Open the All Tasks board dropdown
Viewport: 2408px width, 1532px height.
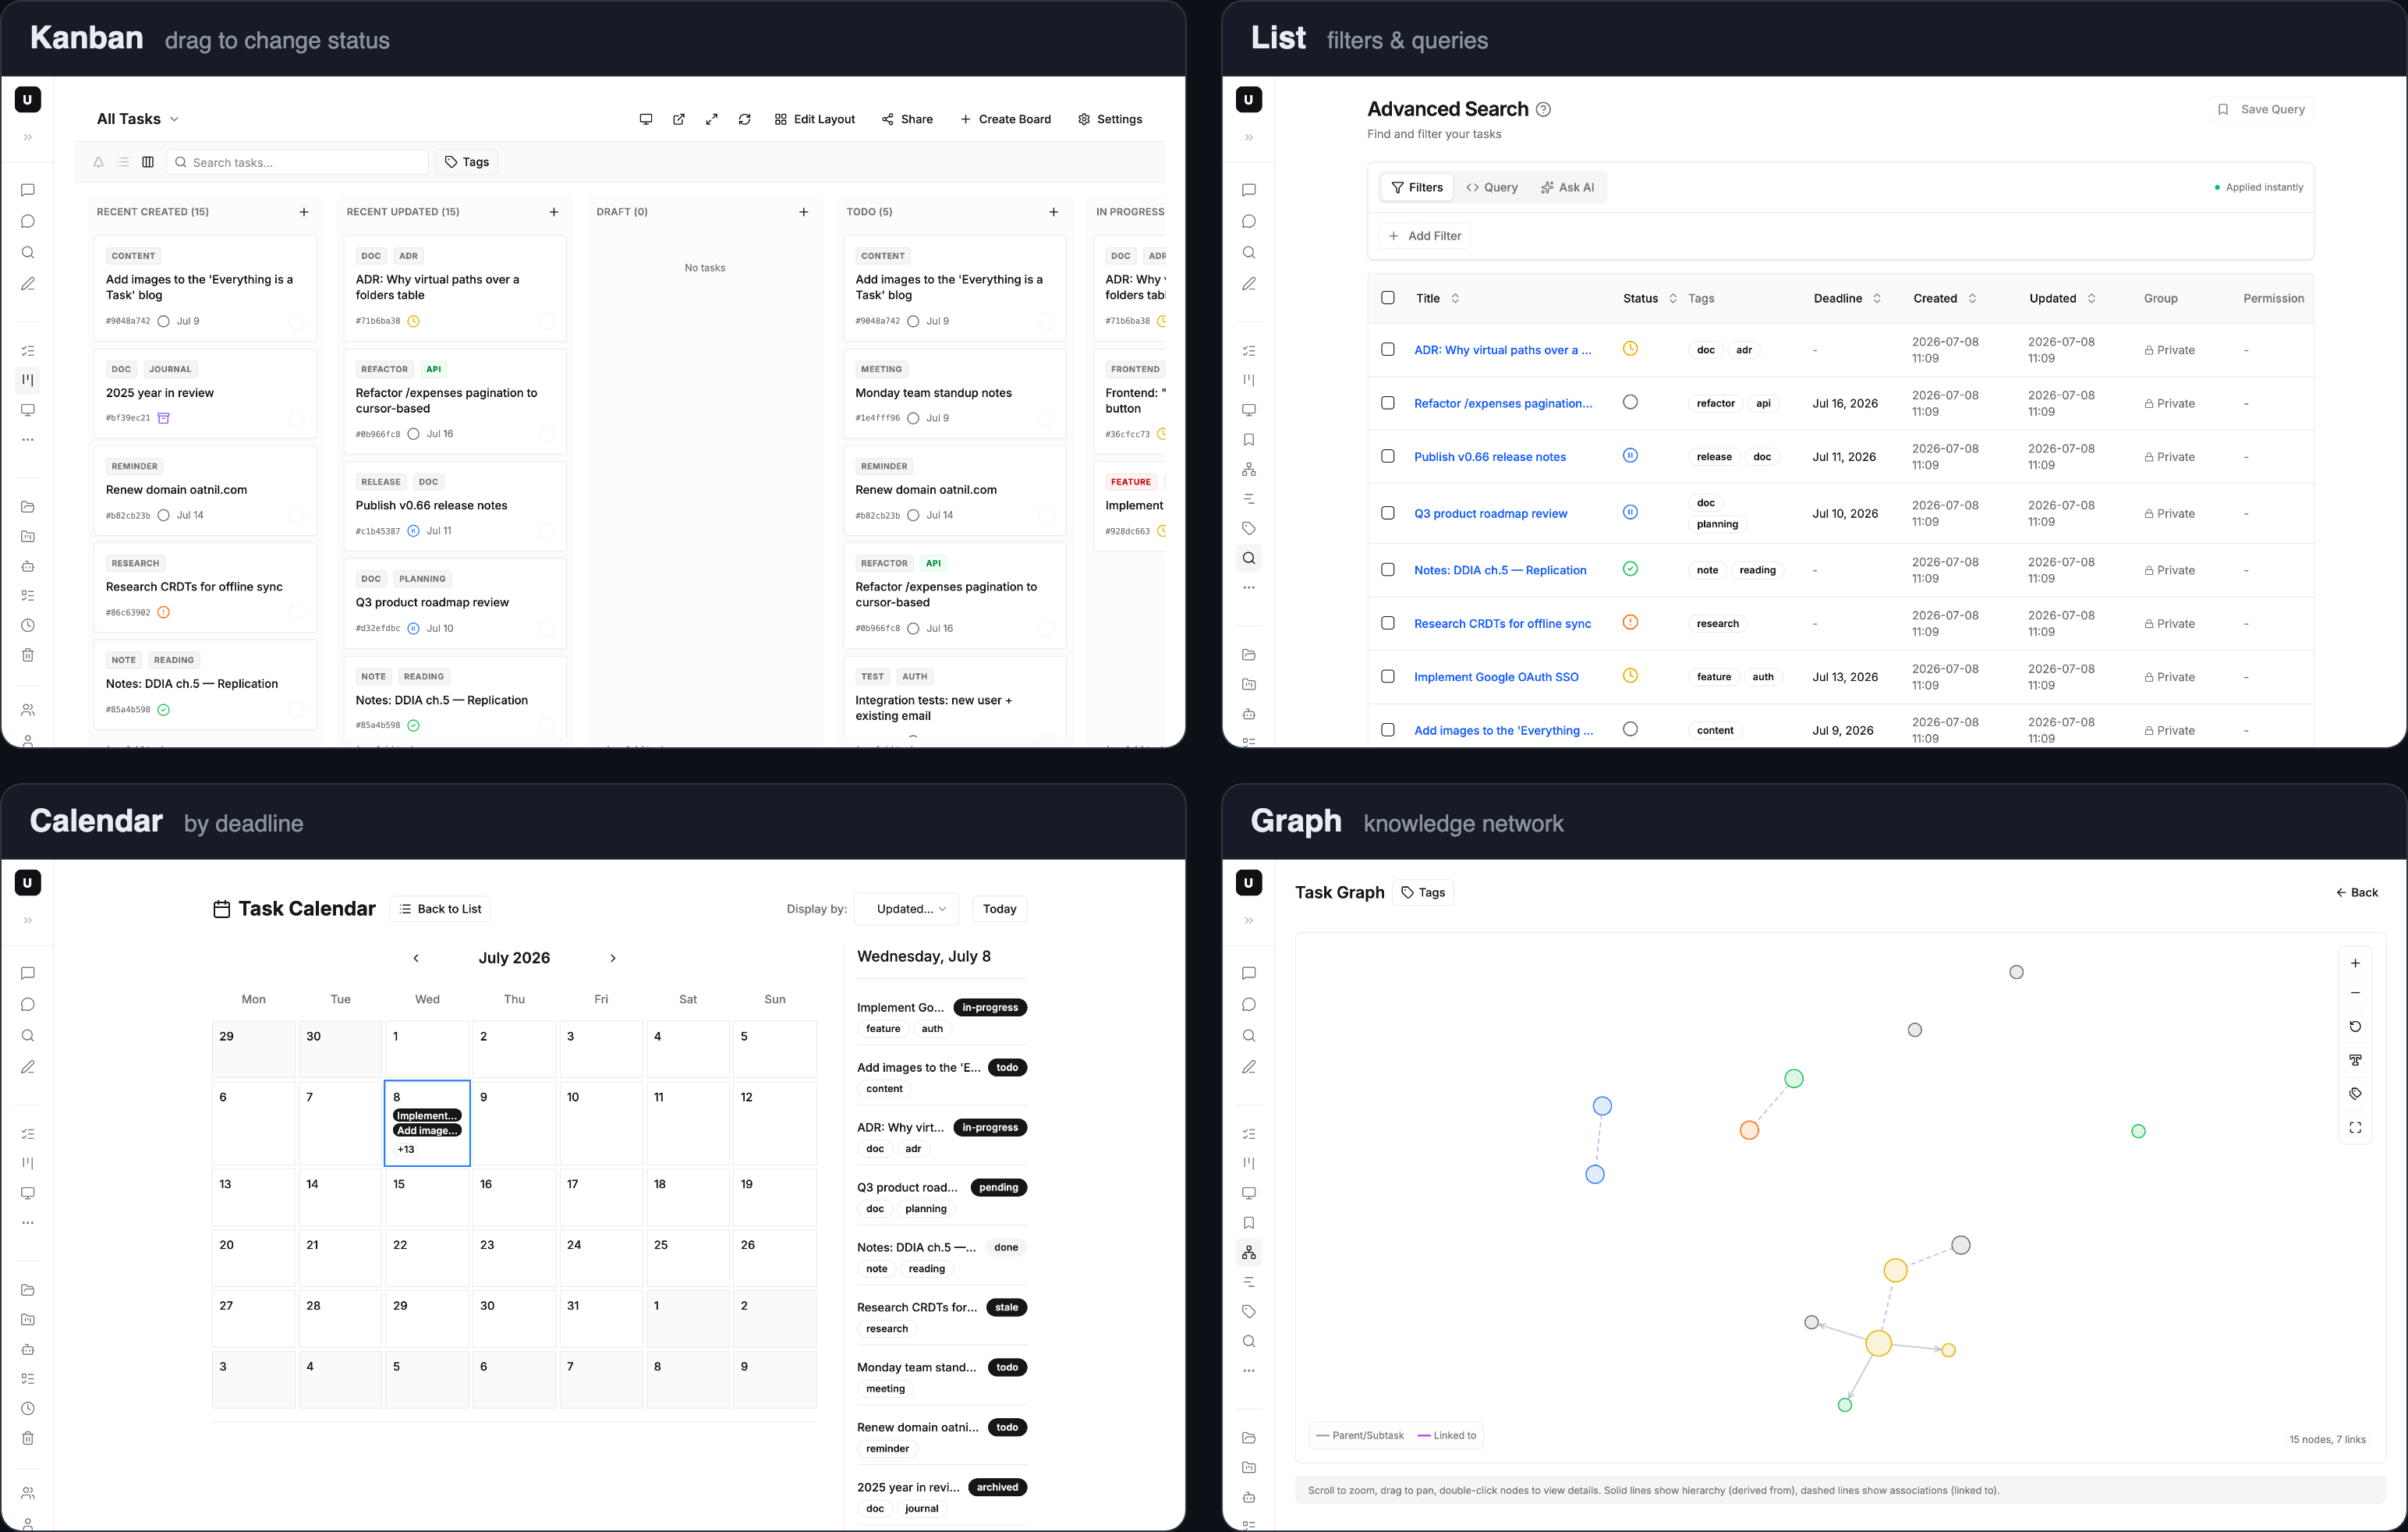tap(138, 119)
